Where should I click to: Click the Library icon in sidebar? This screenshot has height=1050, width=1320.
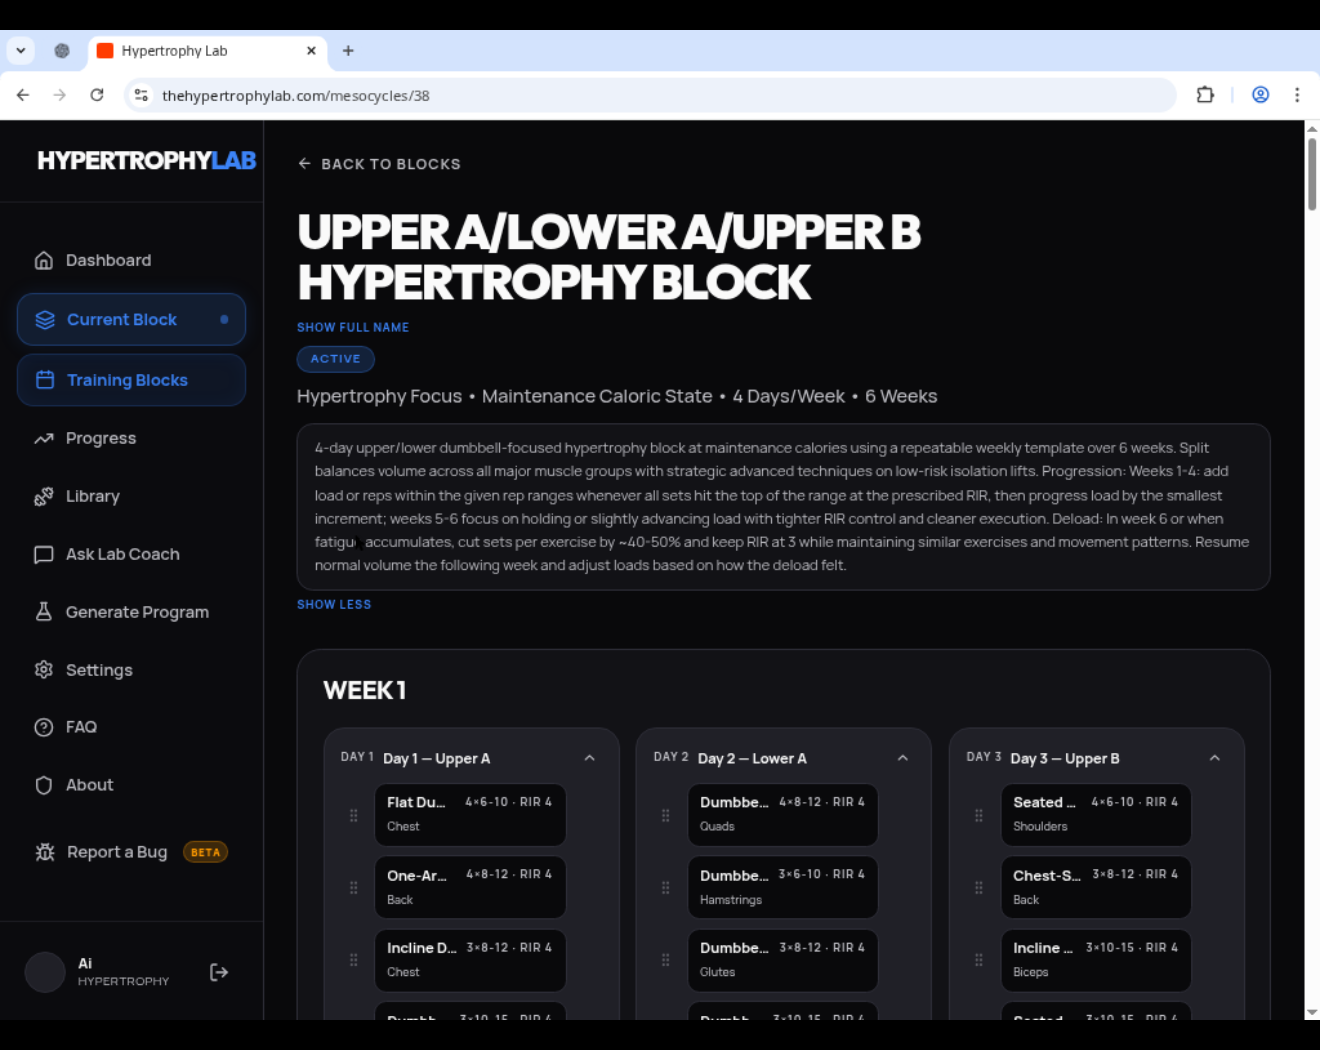click(44, 496)
